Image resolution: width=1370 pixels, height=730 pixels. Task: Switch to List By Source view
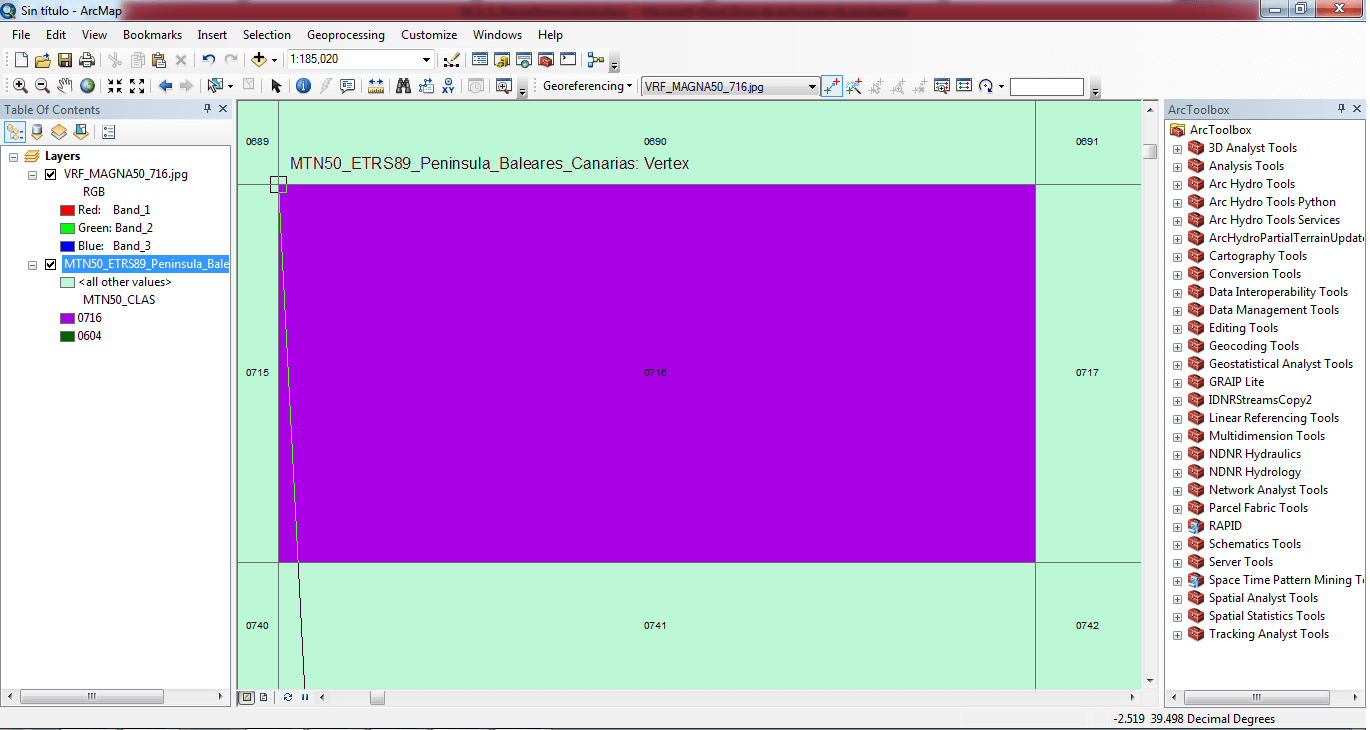click(37, 131)
